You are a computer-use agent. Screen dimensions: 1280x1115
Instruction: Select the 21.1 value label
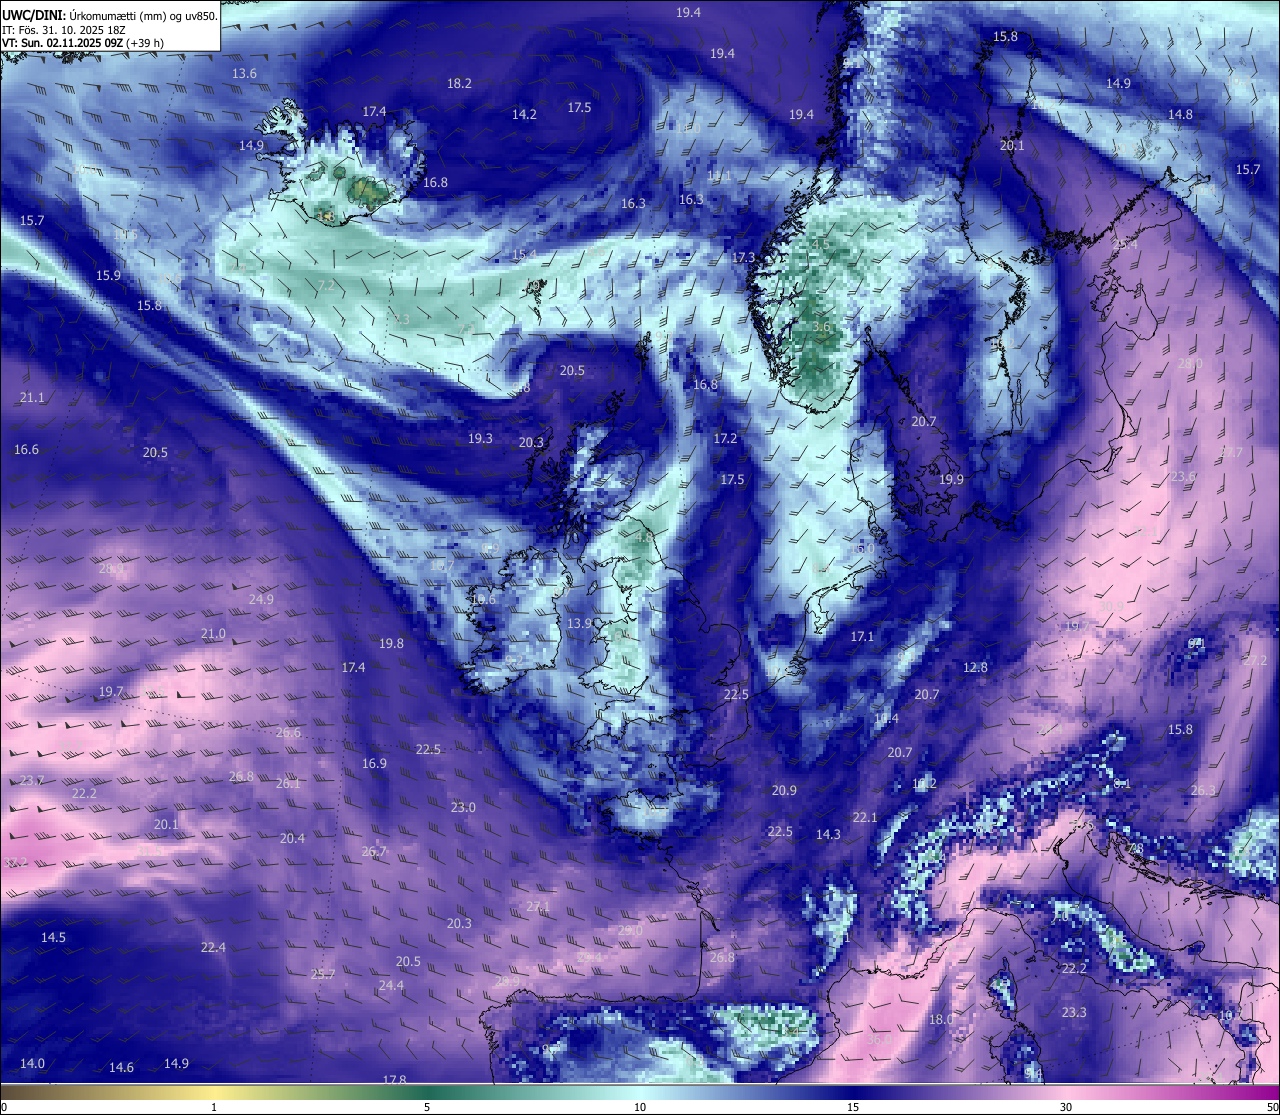[x=32, y=398]
